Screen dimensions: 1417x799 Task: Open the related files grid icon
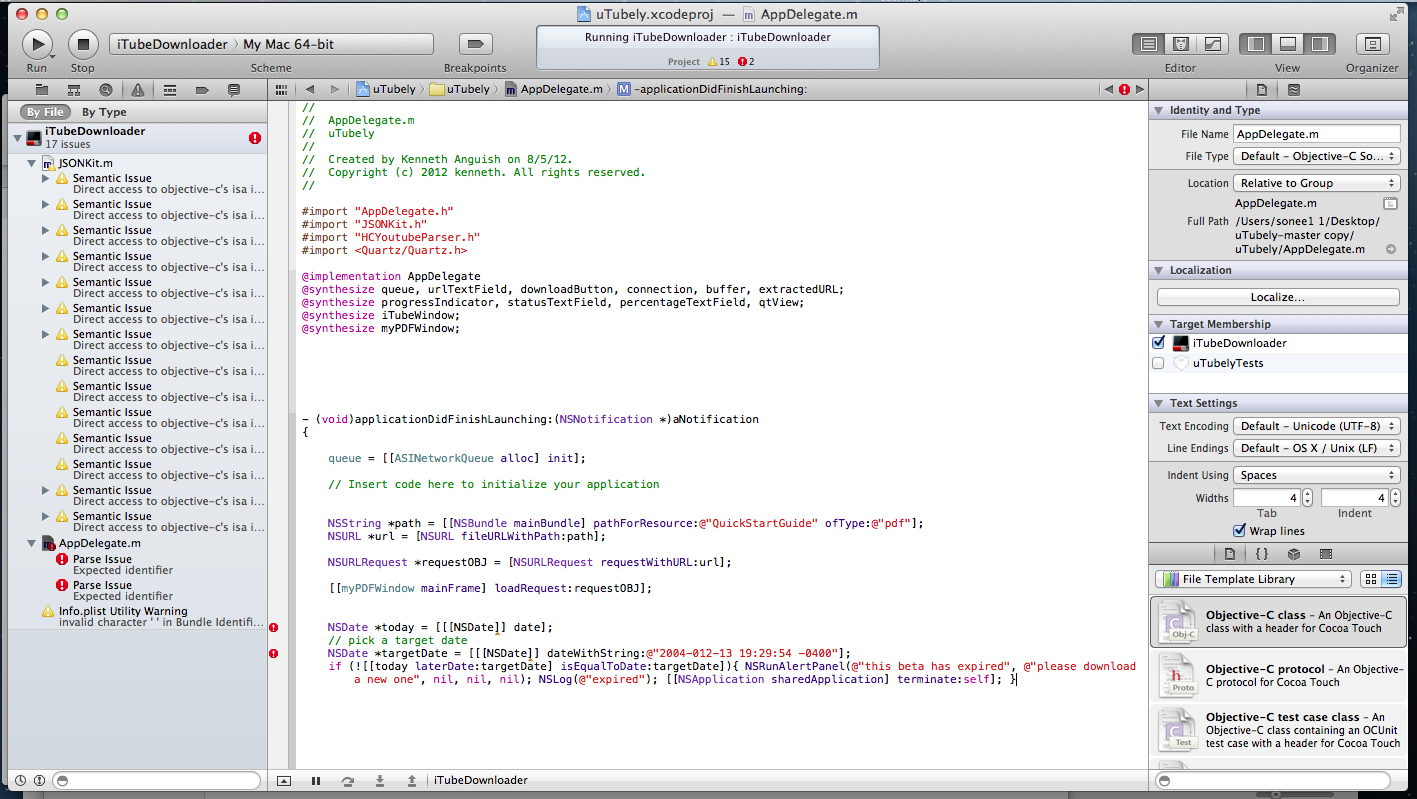coord(283,89)
